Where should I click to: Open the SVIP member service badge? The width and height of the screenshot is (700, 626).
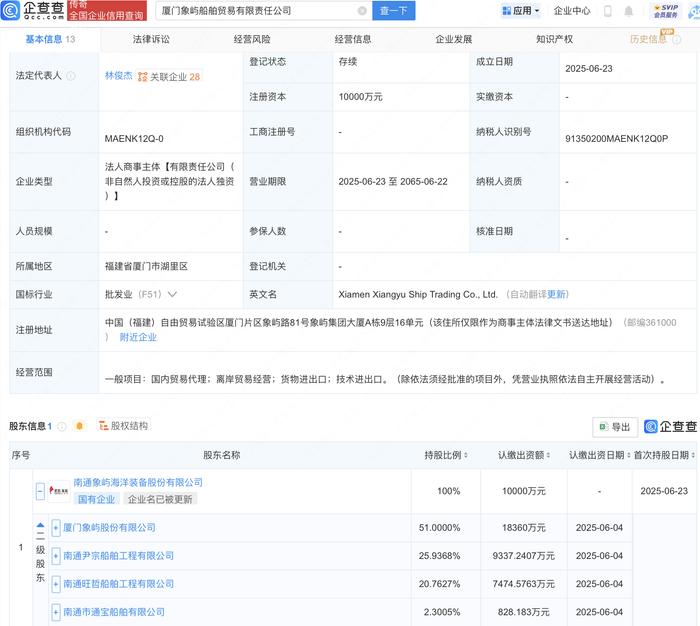click(x=665, y=11)
